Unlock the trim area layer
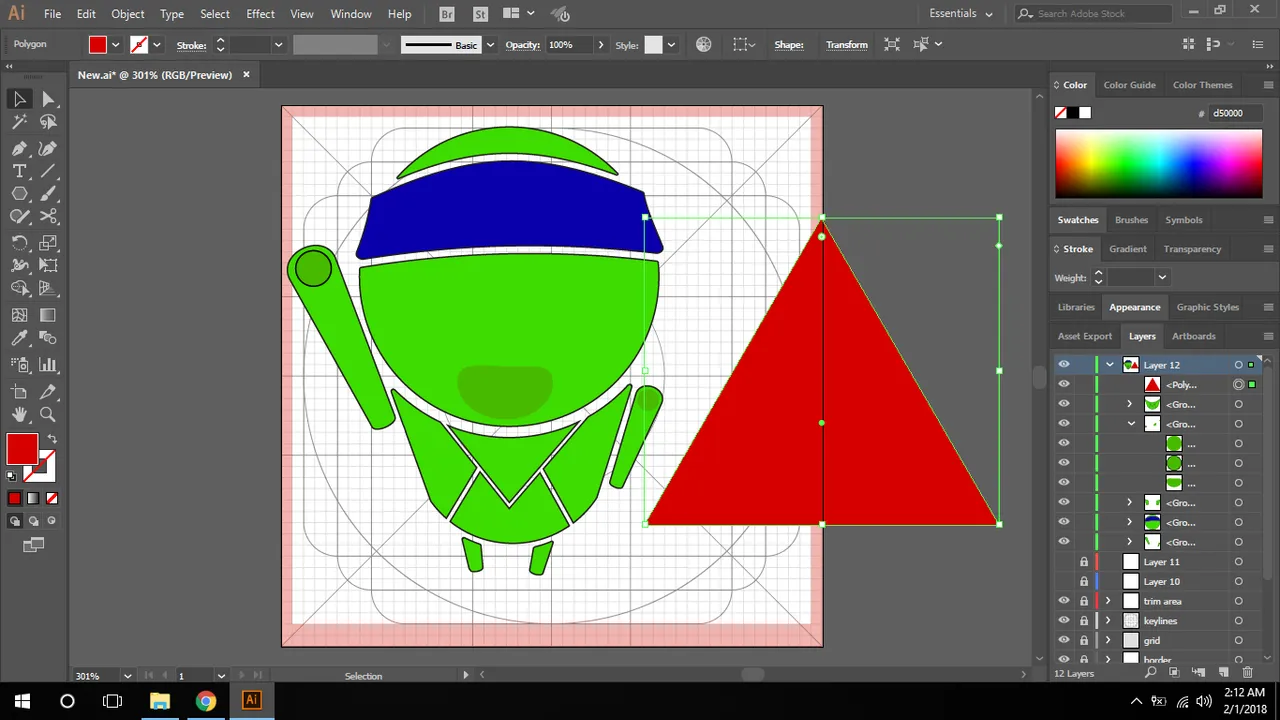This screenshot has width=1280, height=720. click(1084, 601)
